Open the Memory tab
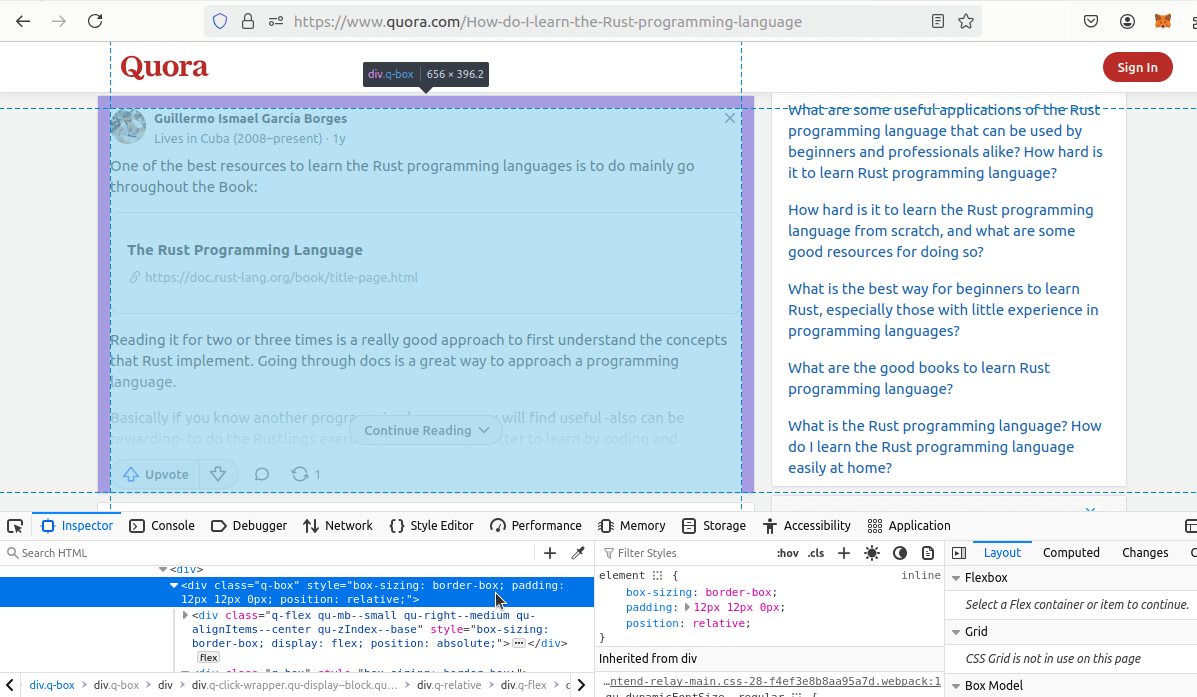 click(631, 526)
